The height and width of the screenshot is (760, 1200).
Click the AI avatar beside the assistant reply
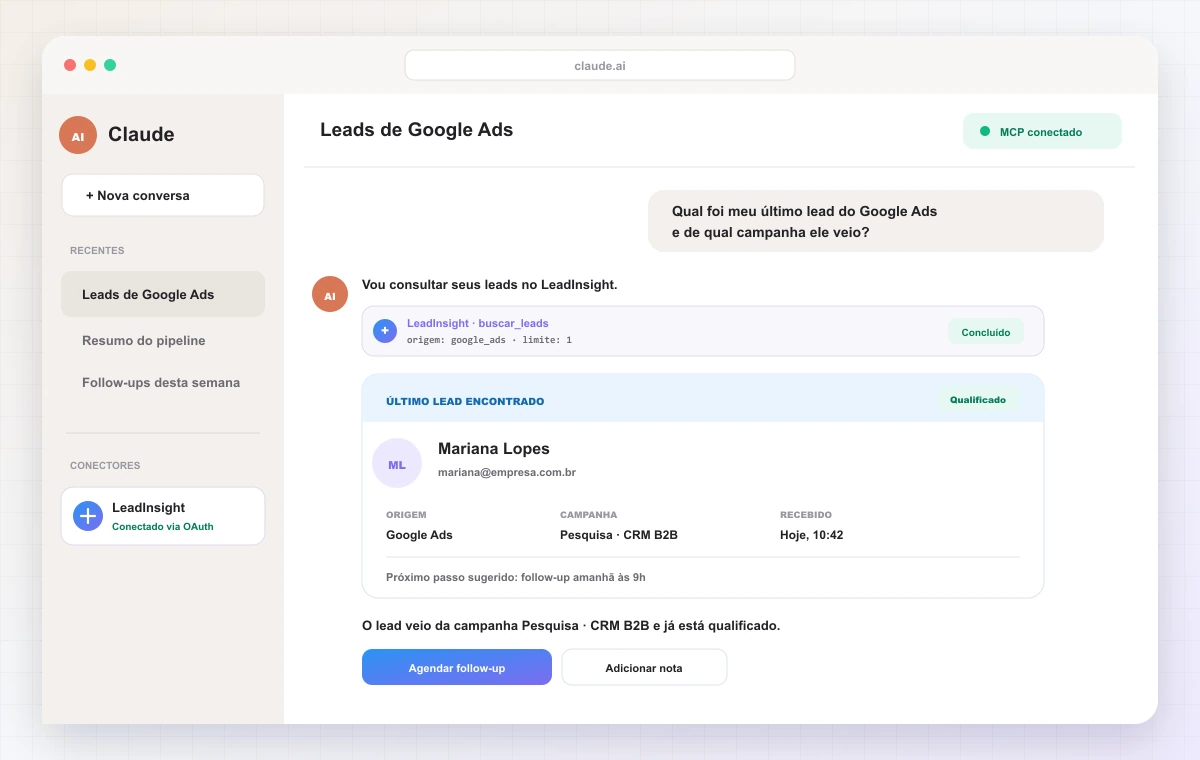tap(330, 295)
